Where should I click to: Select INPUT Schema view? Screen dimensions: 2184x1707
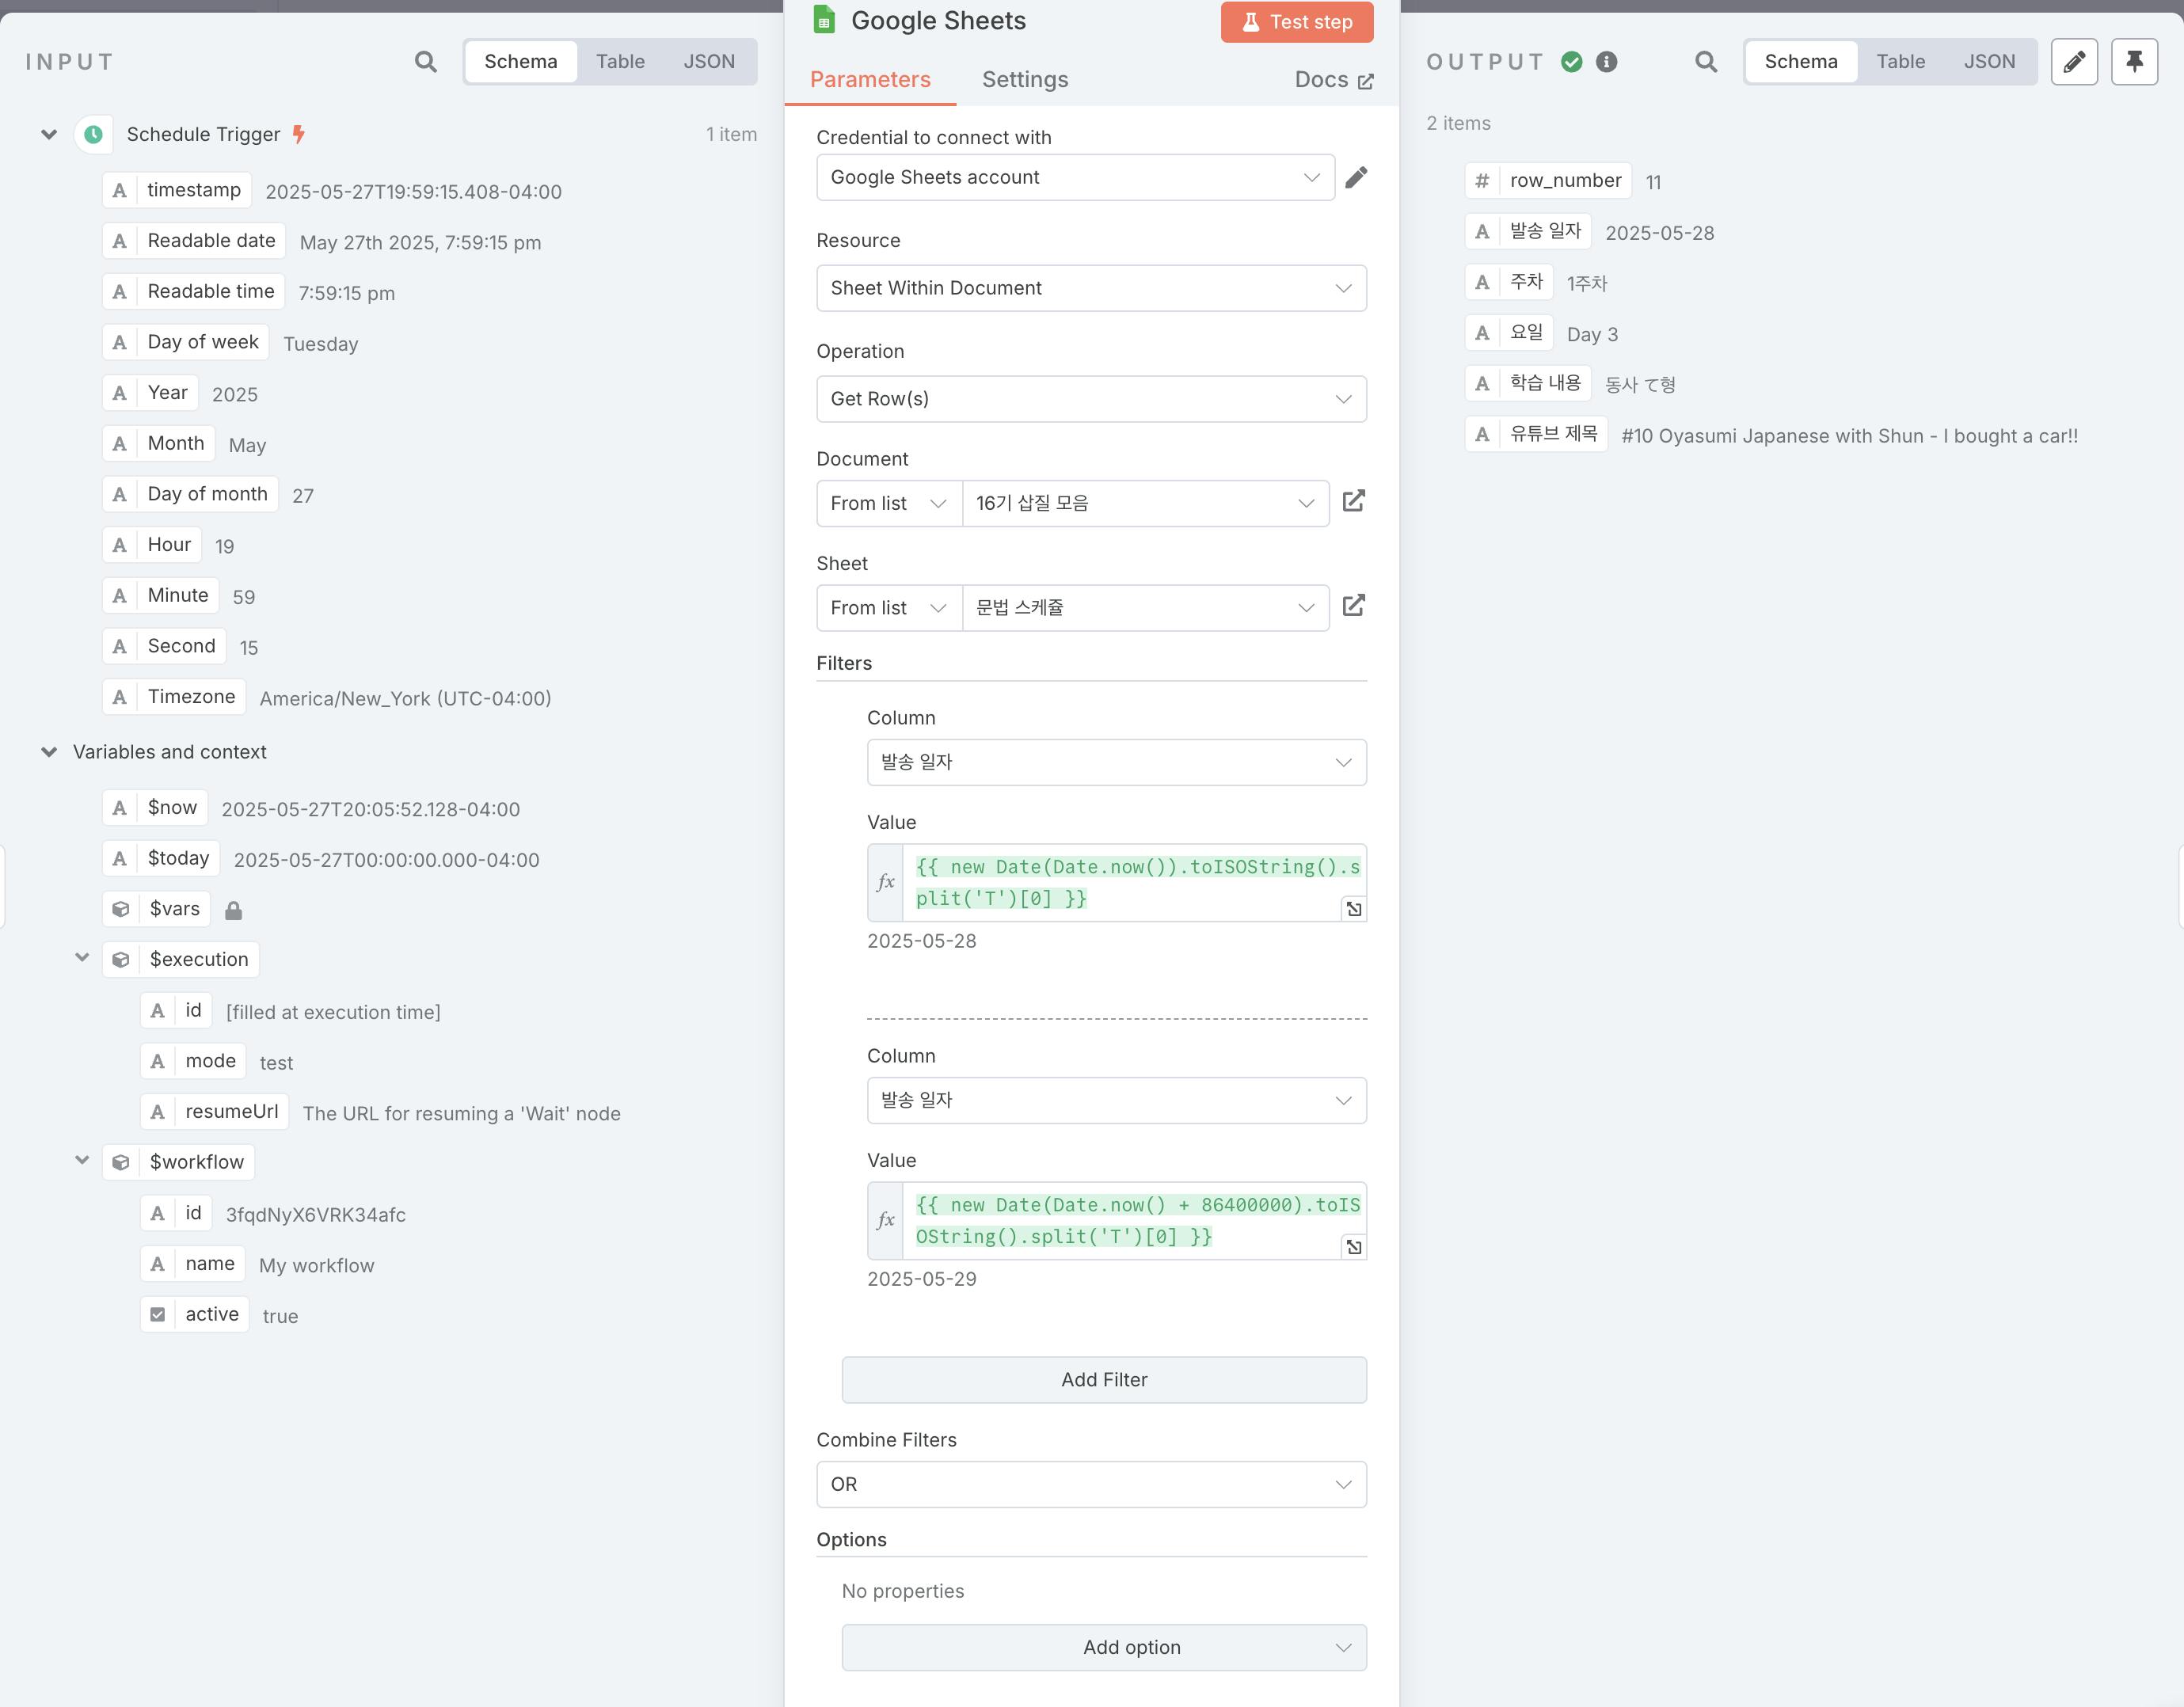[521, 62]
